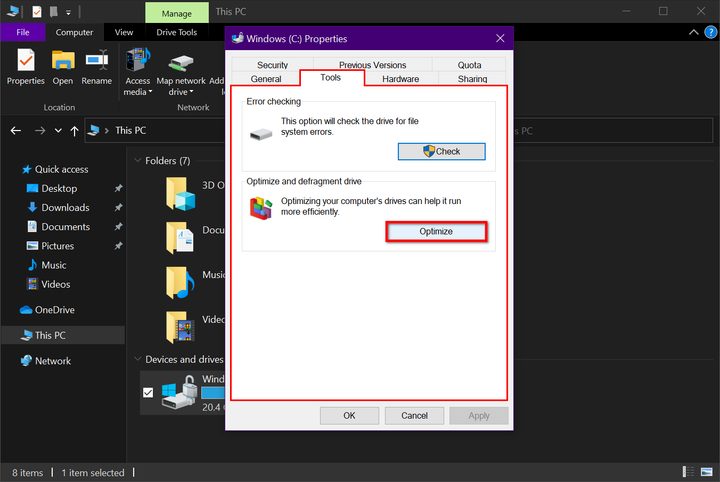This screenshot has width=720, height=482.
Task: Switch to the Previous Versions tab
Action: coord(372,65)
